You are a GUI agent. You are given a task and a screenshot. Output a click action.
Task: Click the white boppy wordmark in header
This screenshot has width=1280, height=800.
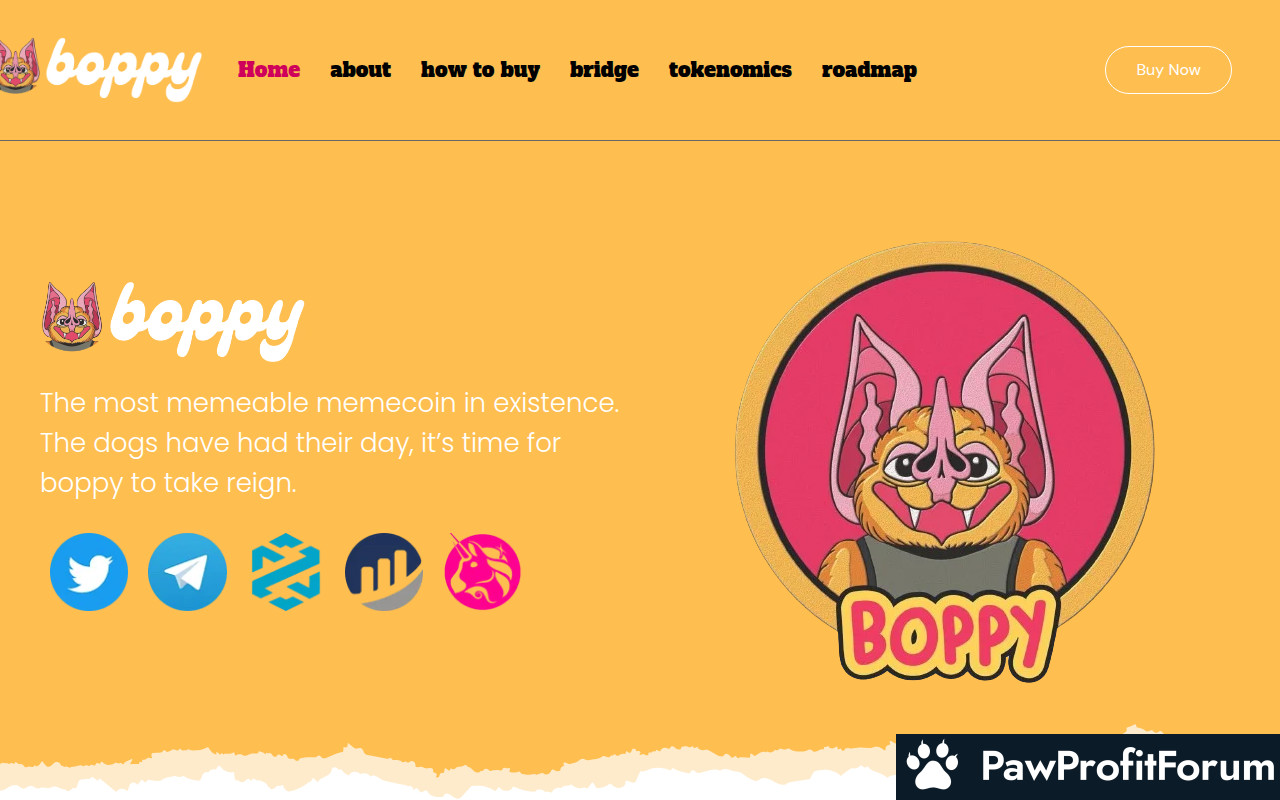(124, 70)
